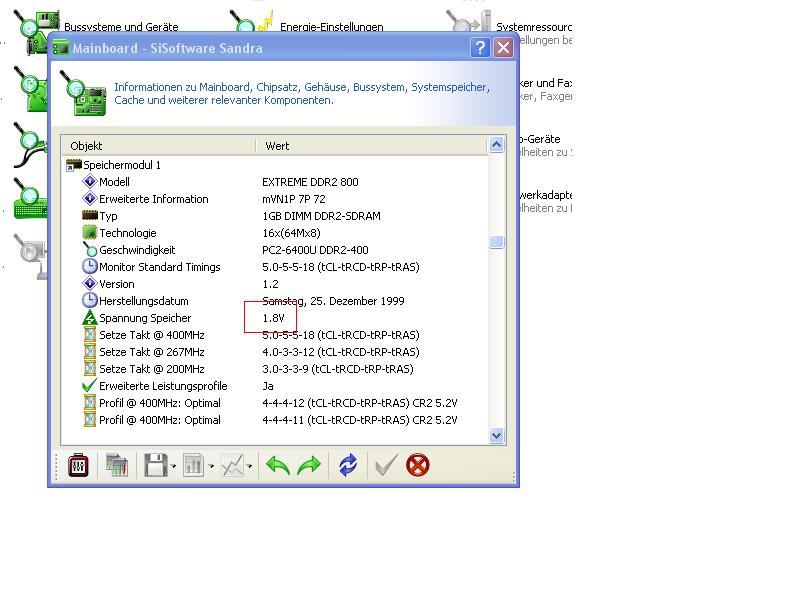Close the Mainboard Sandra window
This screenshot has height=600, width=800.
click(504, 48)
